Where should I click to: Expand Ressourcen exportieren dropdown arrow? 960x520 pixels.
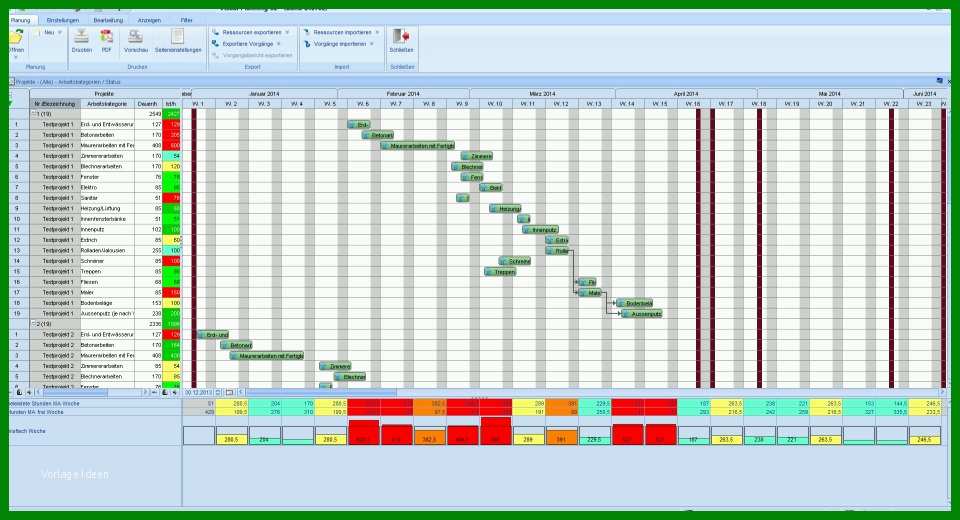[287, 32]
